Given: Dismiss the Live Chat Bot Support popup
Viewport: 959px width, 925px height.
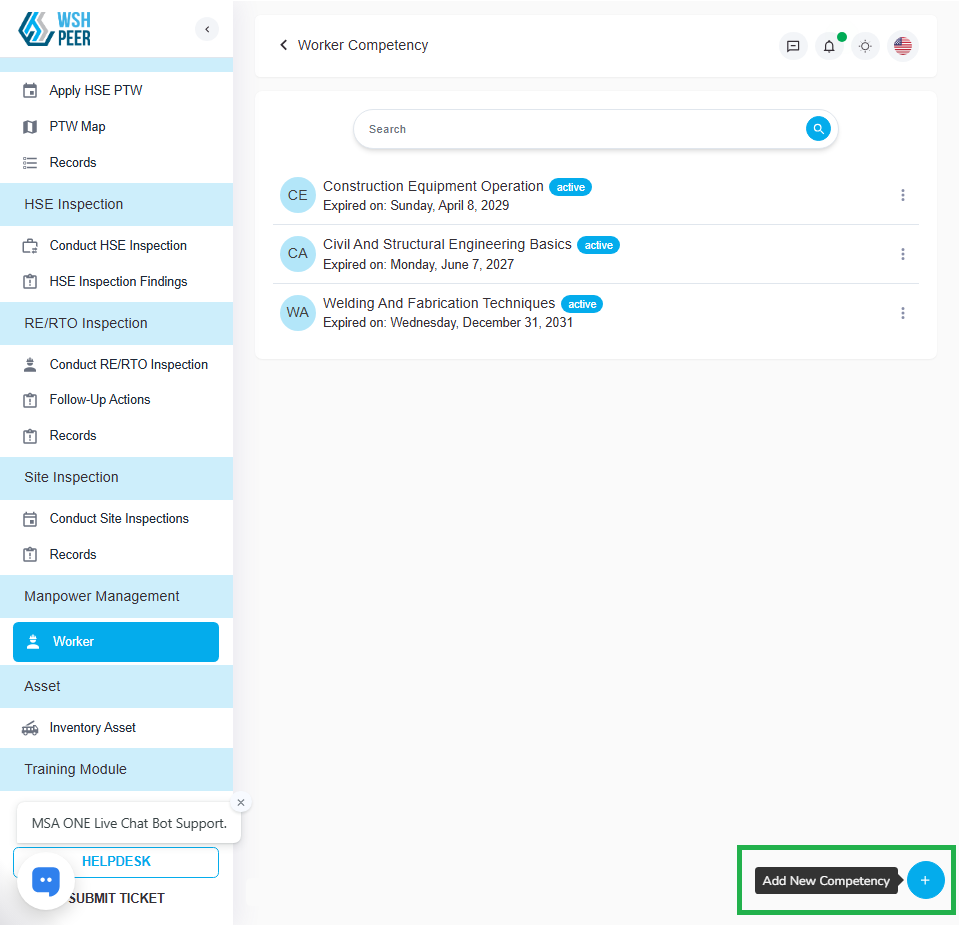Looking at the screenshot, I should click(240, 802).
